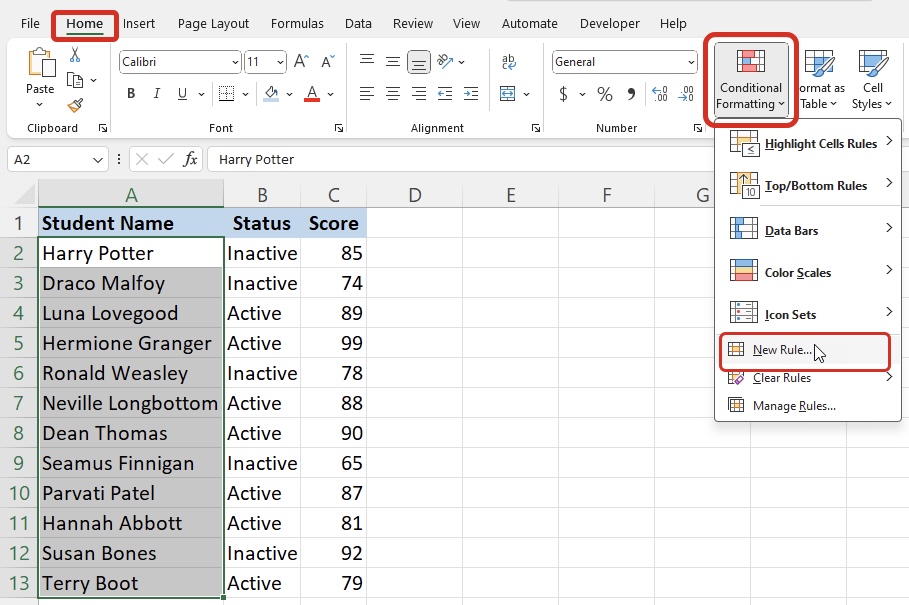Viewport: 909px width, 605px height.
Task: Click middle align icon
Action: point(392,61)
